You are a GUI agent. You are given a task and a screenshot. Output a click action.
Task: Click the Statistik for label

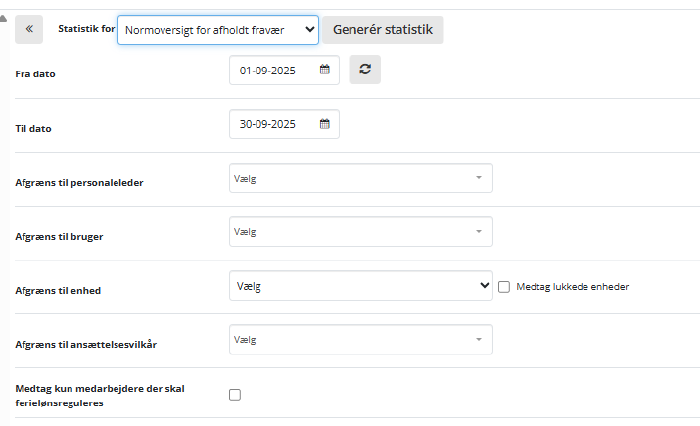[85, 30]
